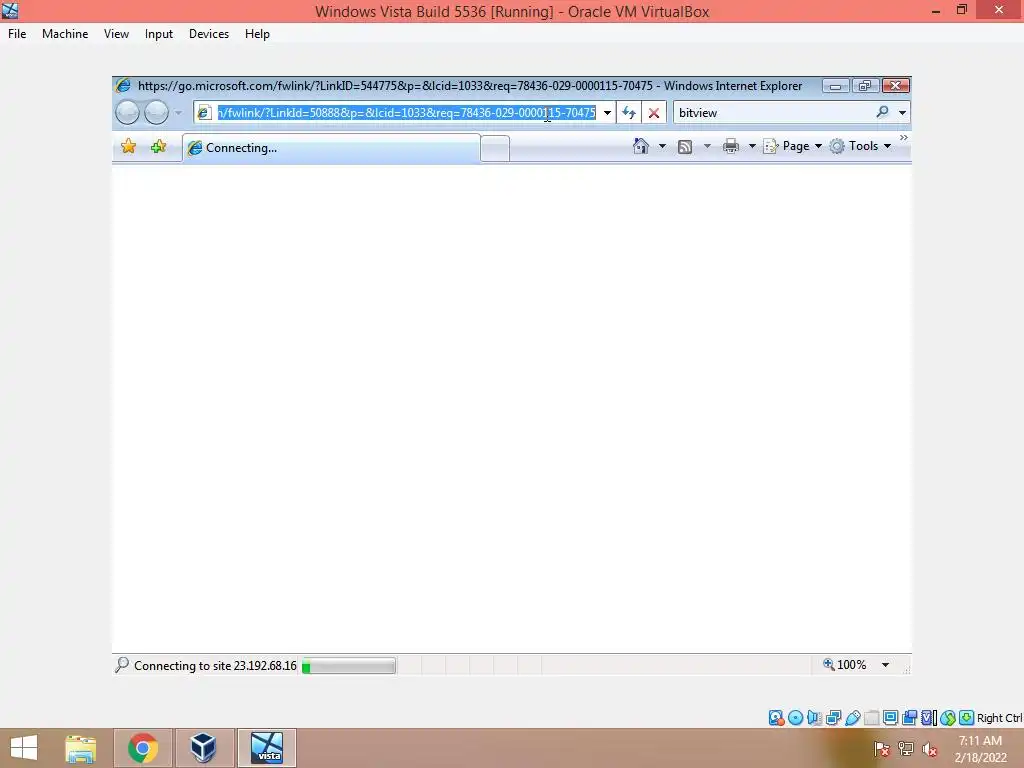Click the USB devices indicator
Viewport: 1024px width, 768px height.
point(852,718)
